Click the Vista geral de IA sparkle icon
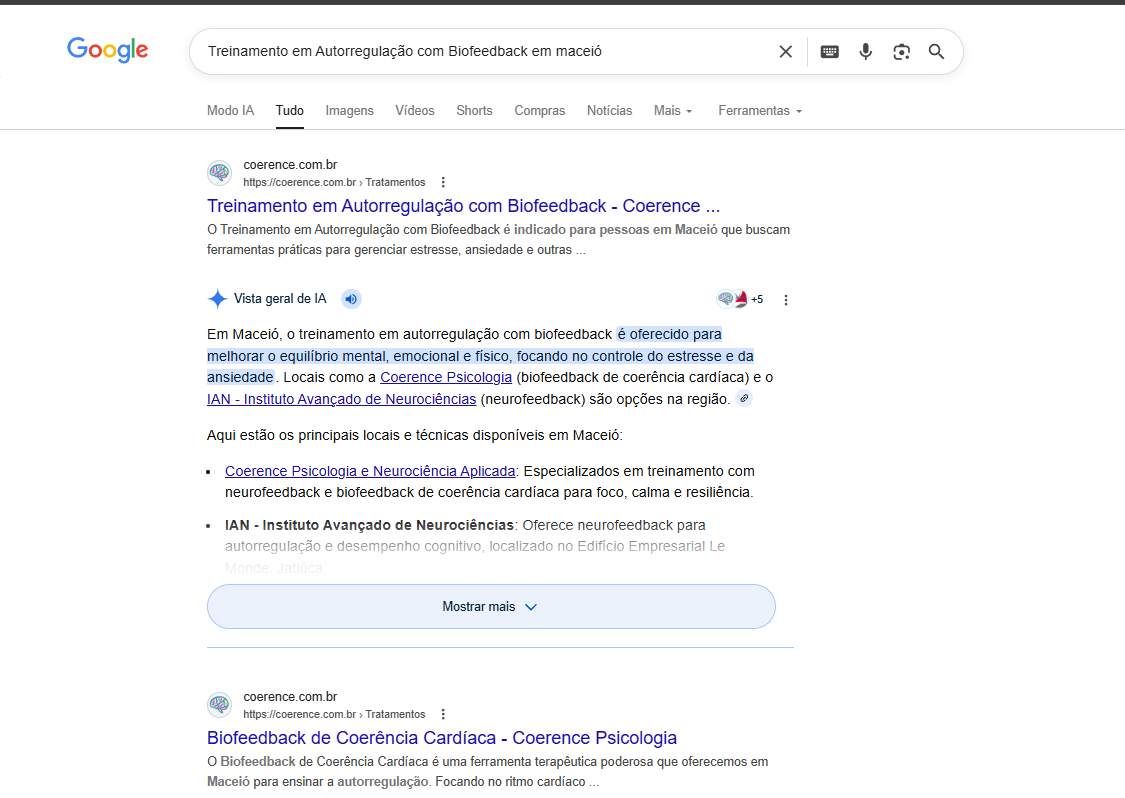The image size is (1125, 798). 217,299
